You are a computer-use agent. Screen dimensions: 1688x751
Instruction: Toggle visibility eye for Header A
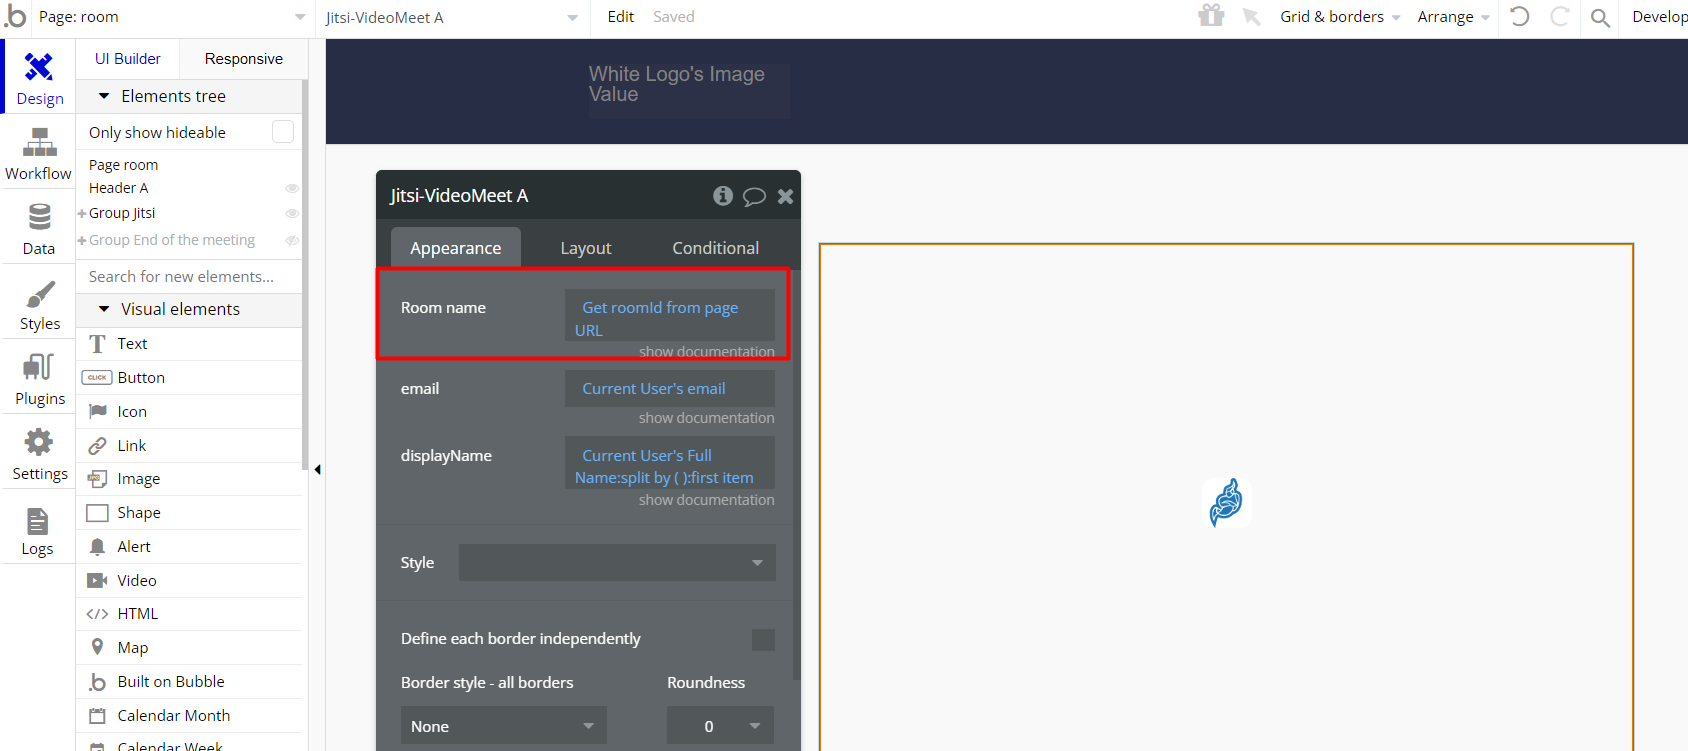(x=292, y=188)
